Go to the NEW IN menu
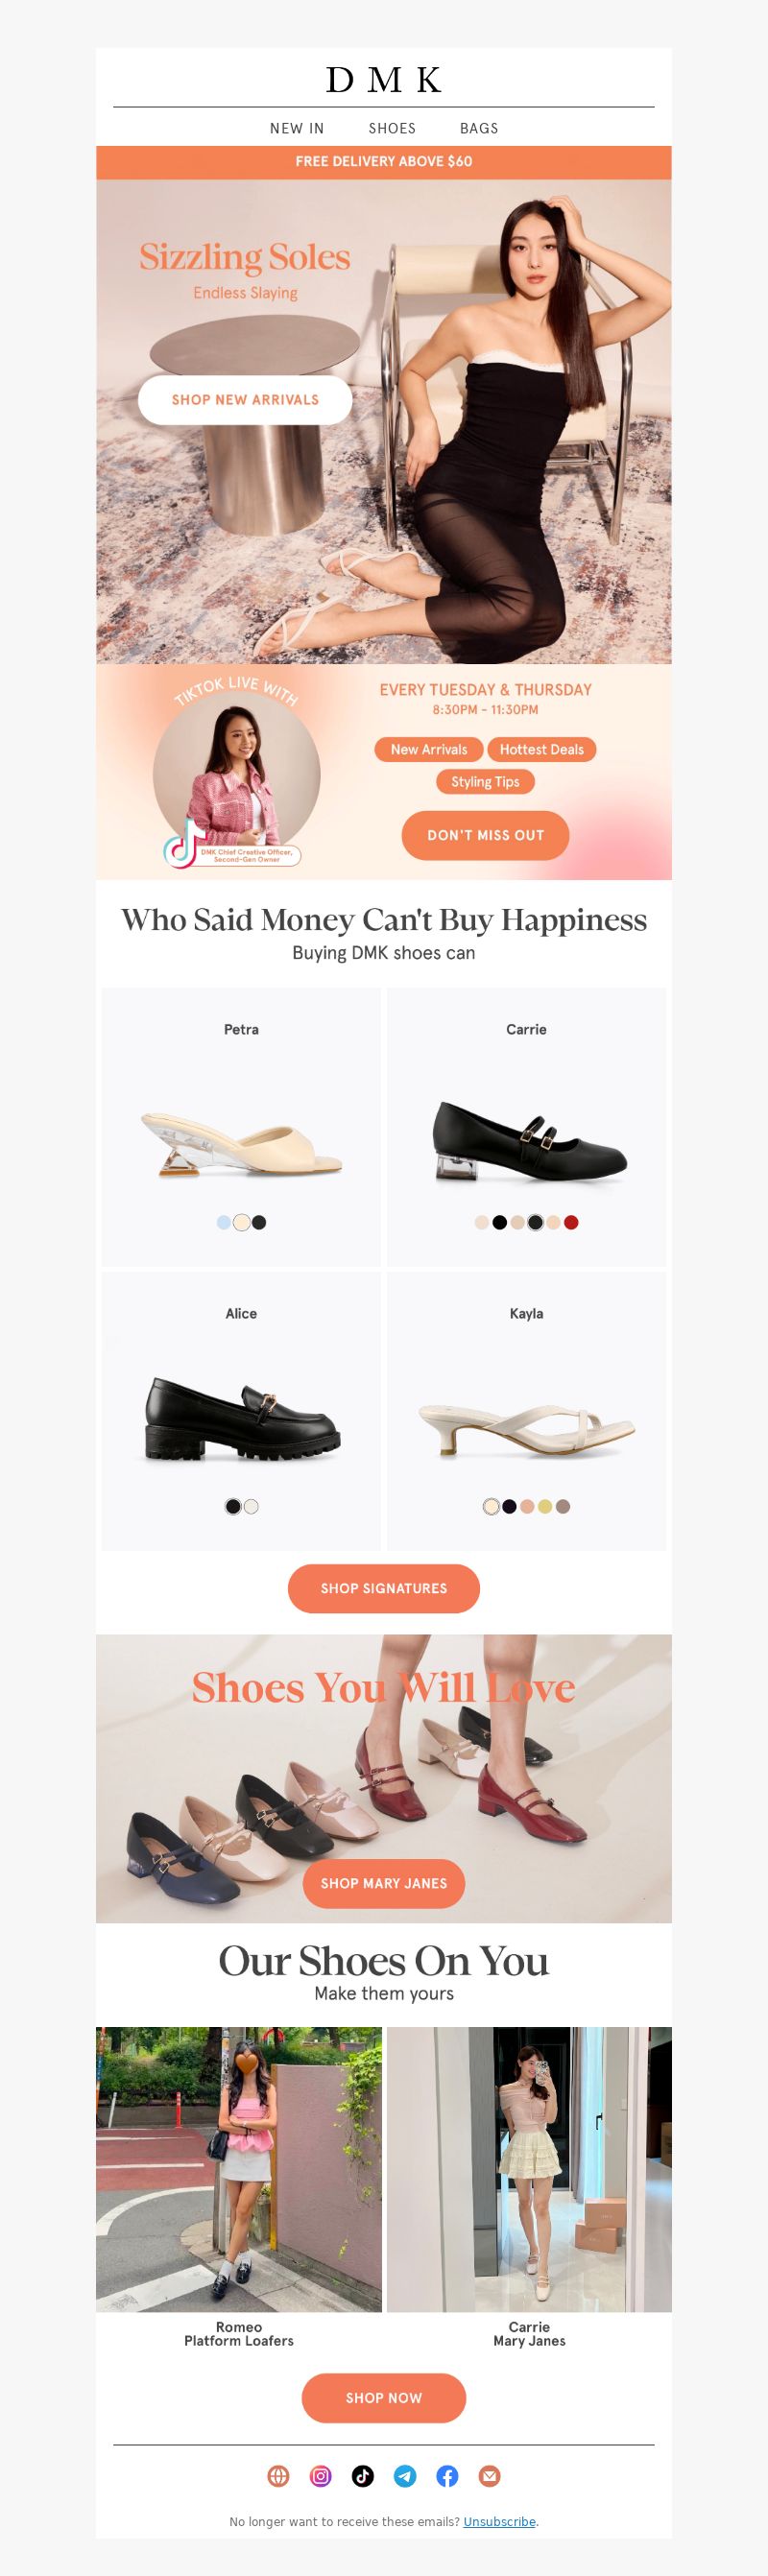This screenshot has width=768, height=2576. point(297,128)
